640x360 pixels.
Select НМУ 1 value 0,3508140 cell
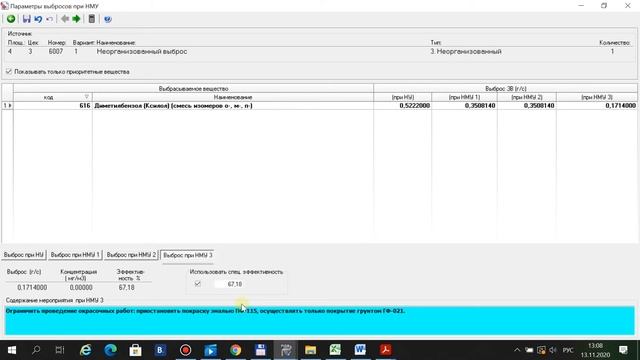(464, 105)
